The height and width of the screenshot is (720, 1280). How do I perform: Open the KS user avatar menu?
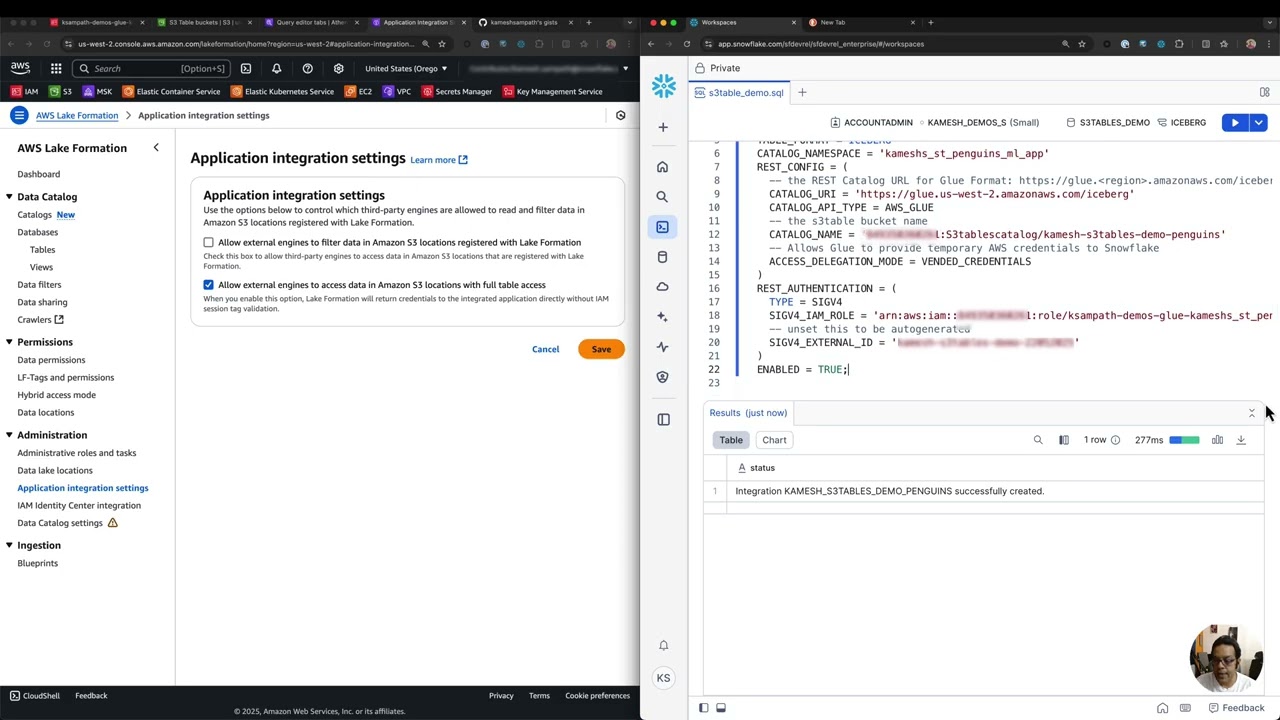click(663, 678)
